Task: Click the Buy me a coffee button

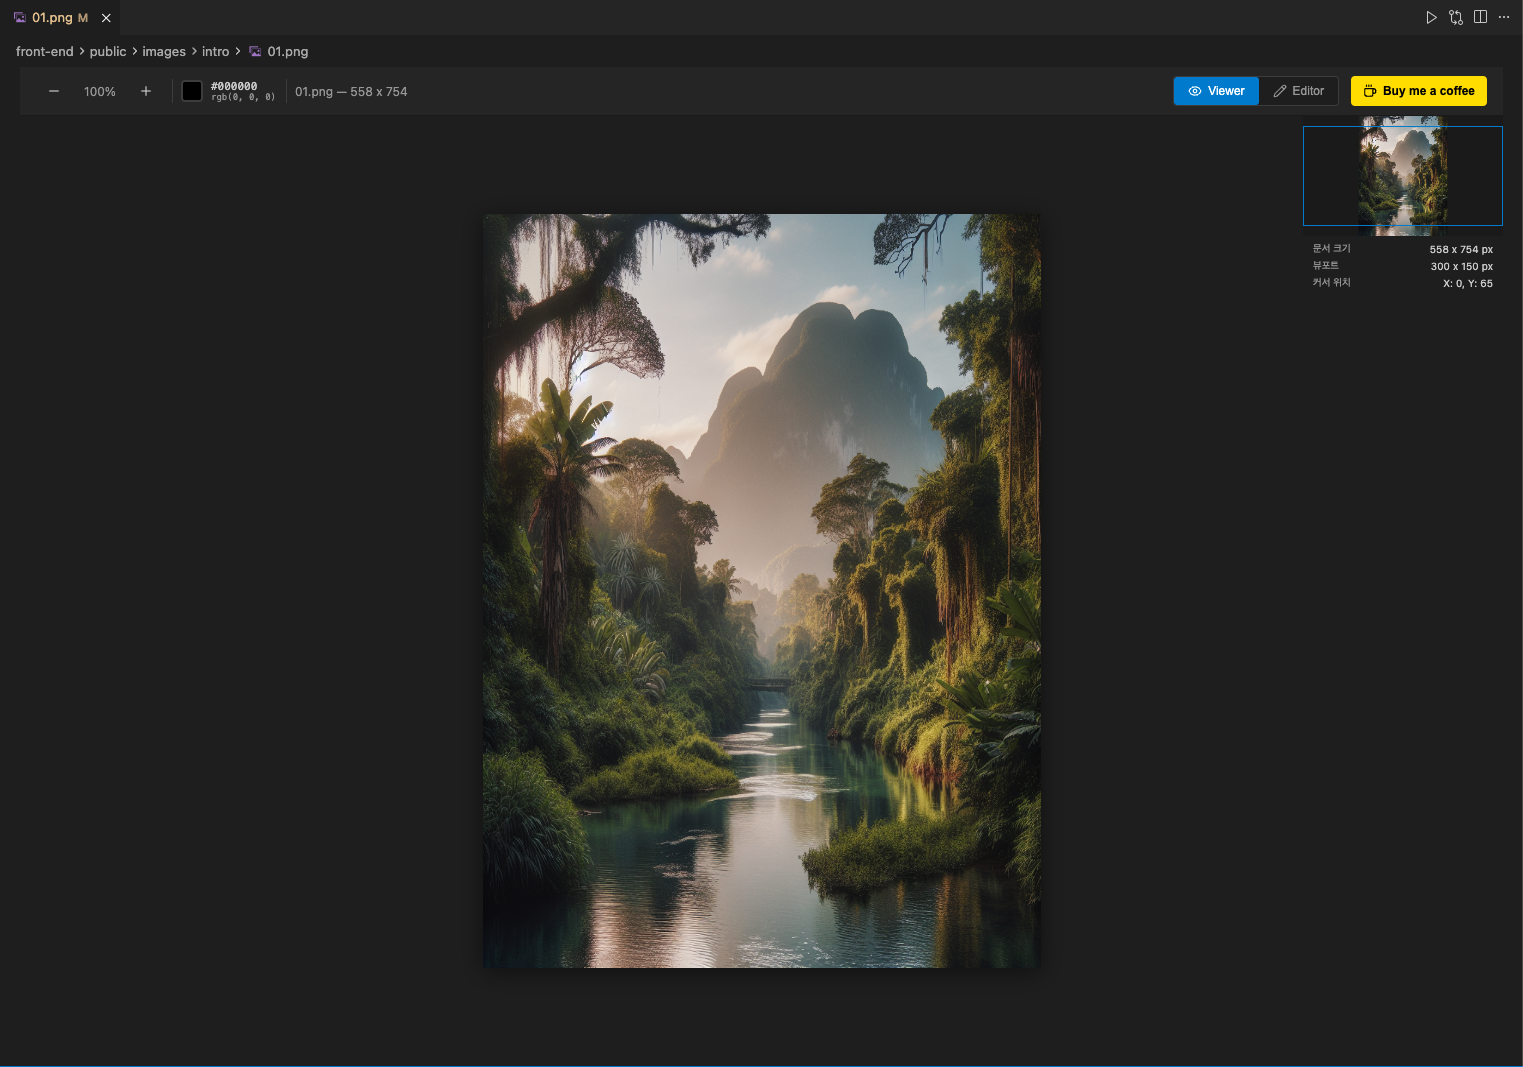Action: click(1418, 91)
